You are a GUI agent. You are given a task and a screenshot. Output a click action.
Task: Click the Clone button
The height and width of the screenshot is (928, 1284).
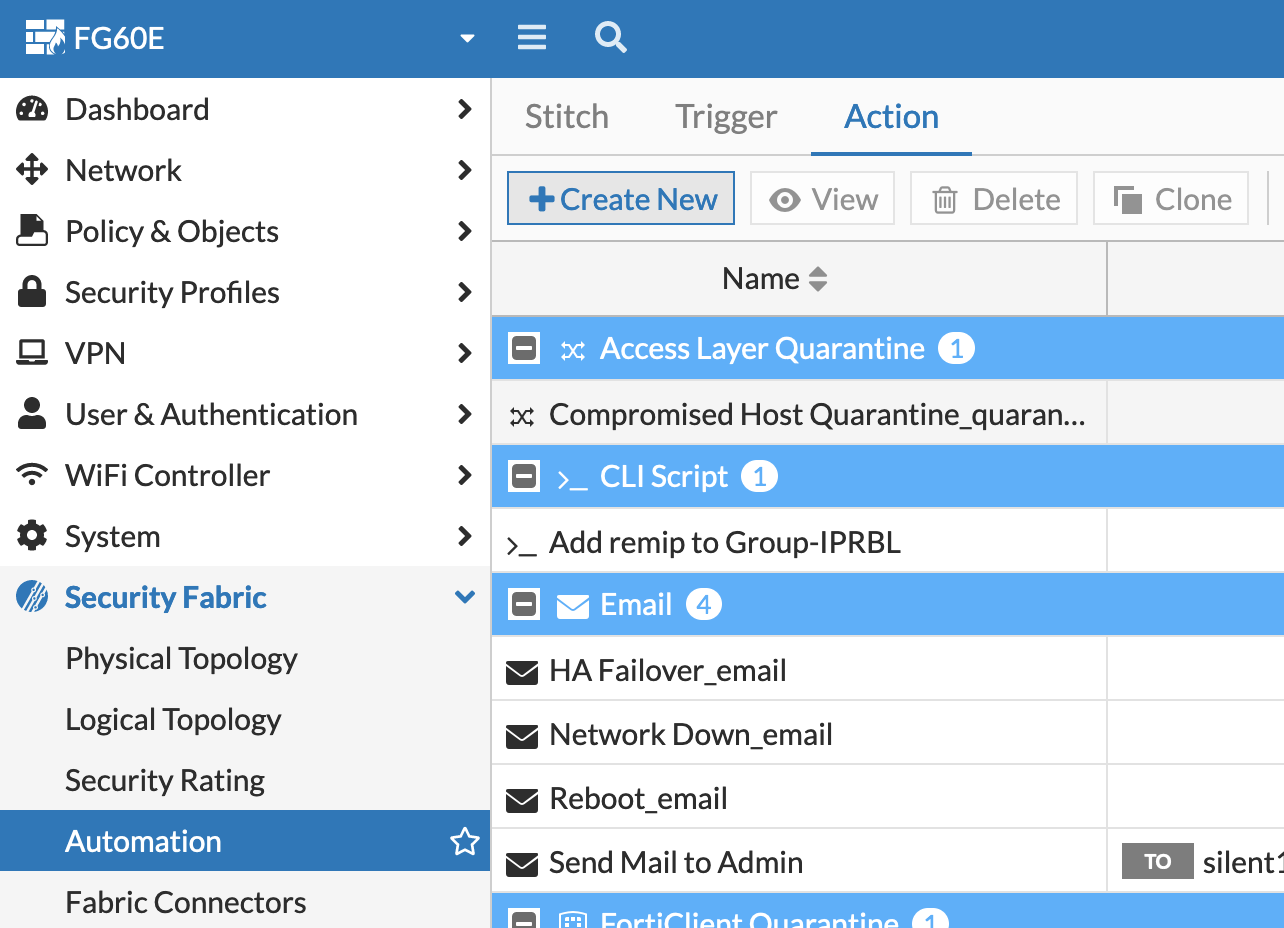[1171, 199]
